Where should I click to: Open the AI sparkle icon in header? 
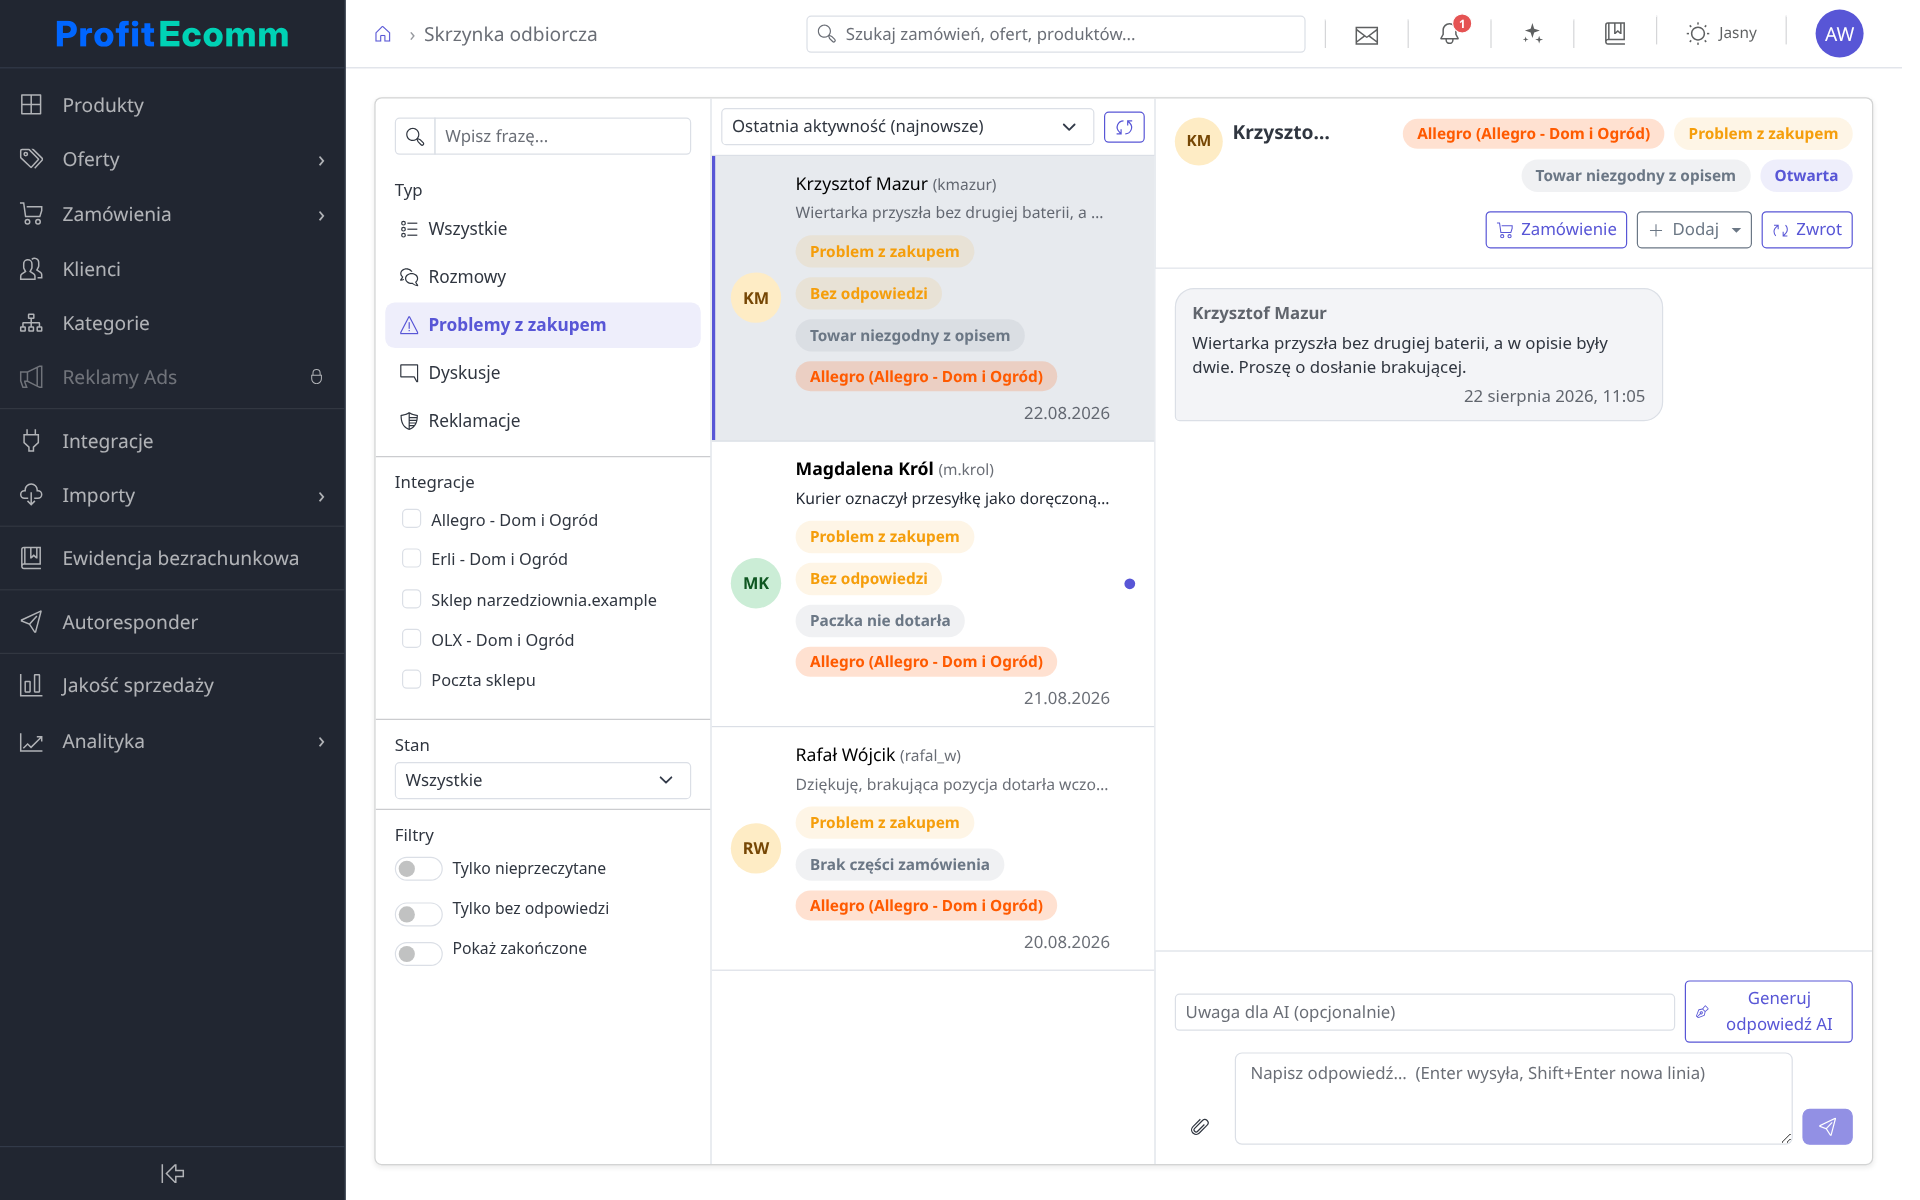pos(1532,34)
